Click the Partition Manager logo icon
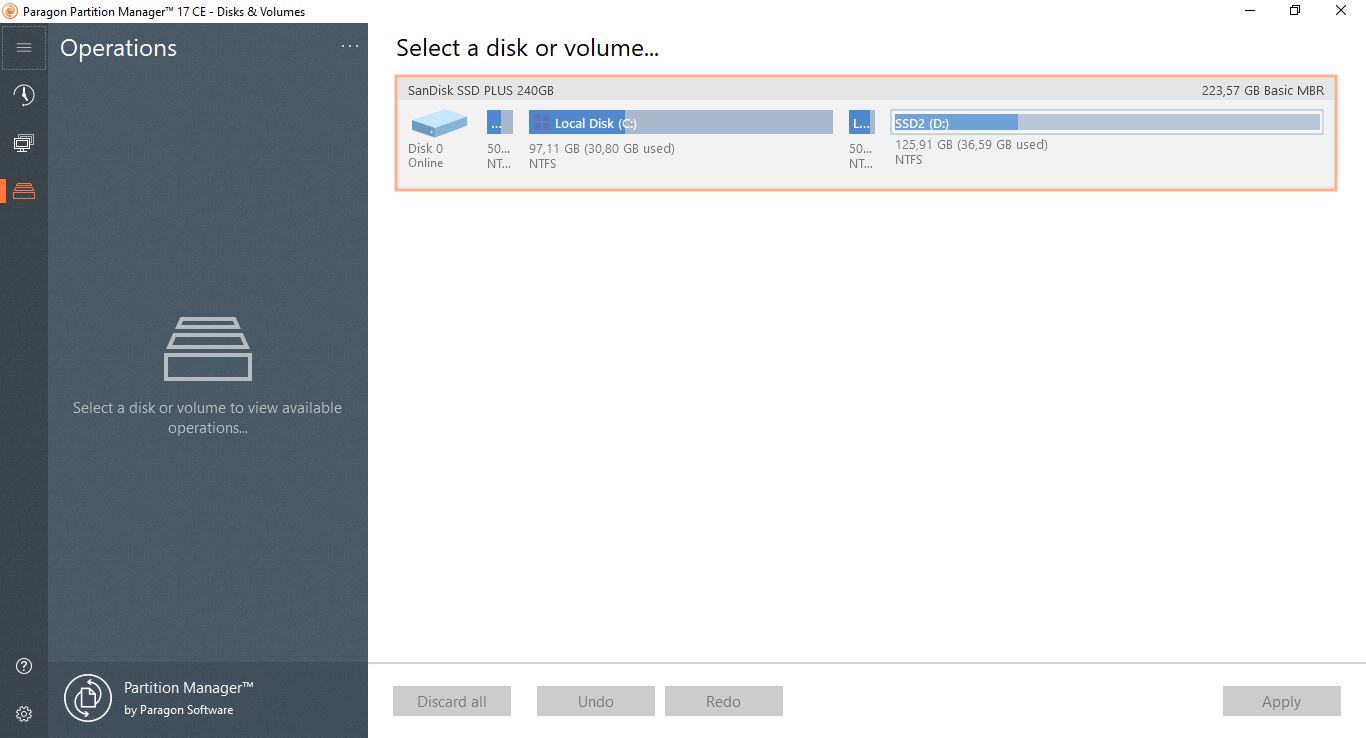 click(88, 698)
